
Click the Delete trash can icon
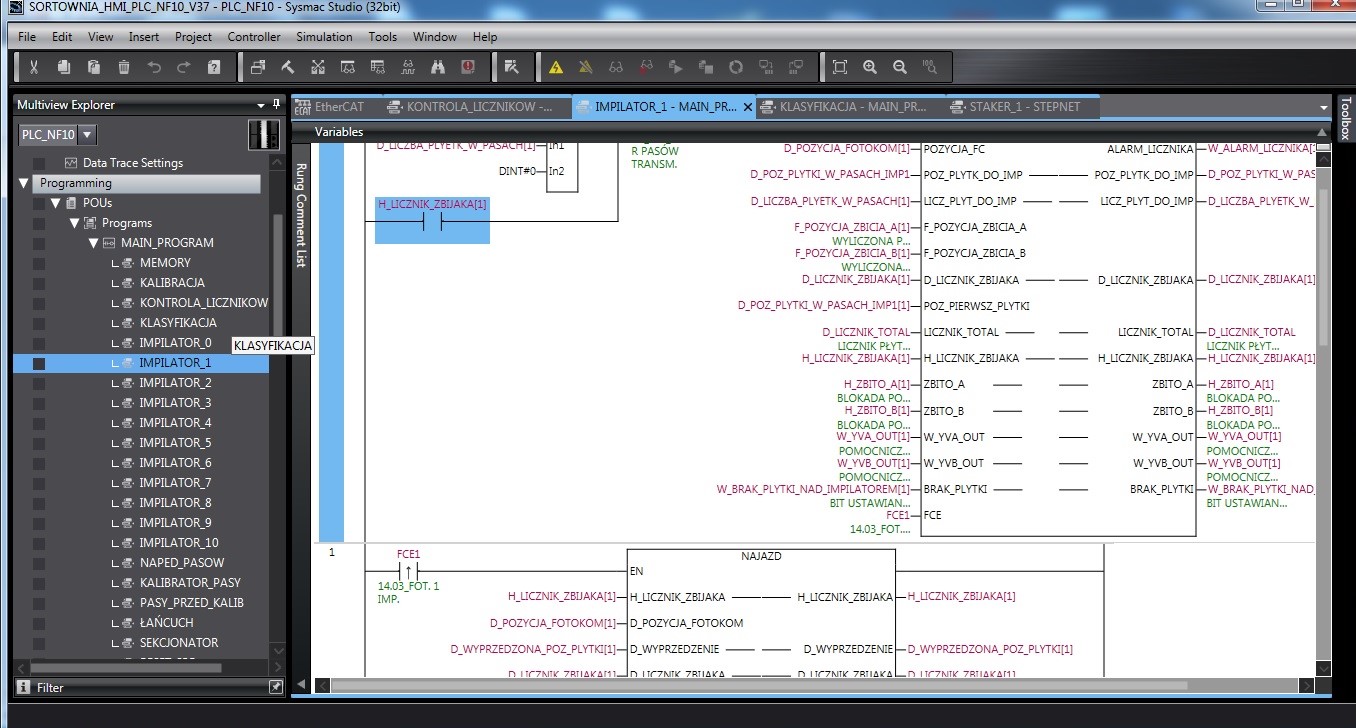124,67
